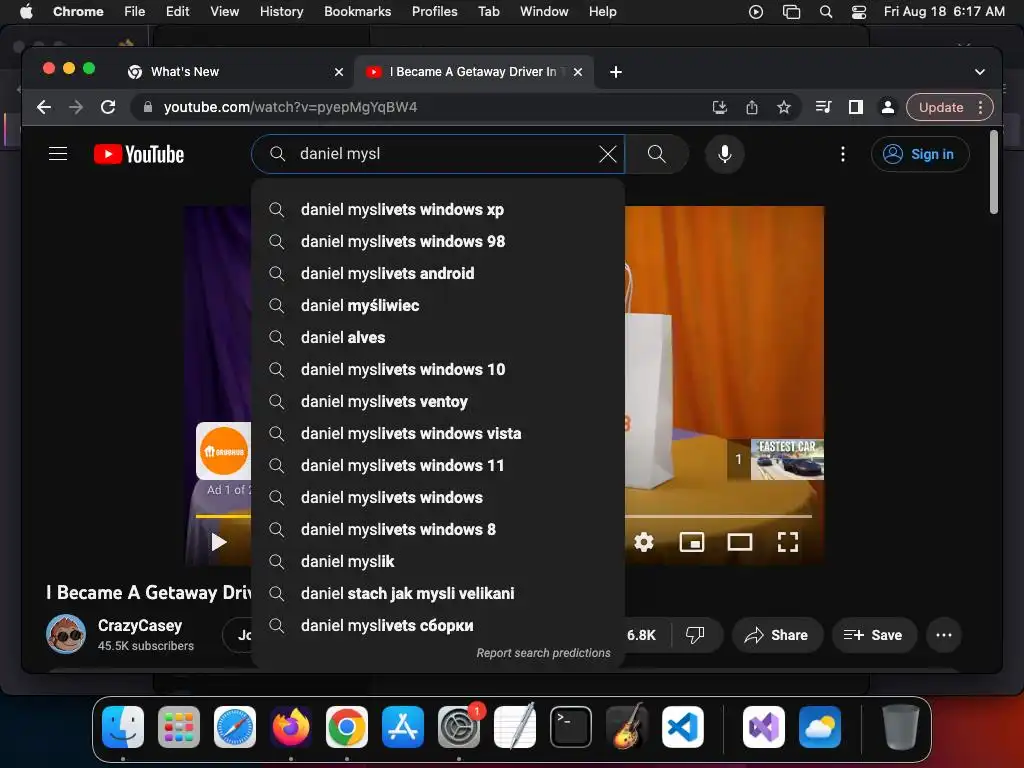Click the magnifier search submit button
Viewport: 1024px width, 768px height.
pyautogui.click(x=656, y=154)
